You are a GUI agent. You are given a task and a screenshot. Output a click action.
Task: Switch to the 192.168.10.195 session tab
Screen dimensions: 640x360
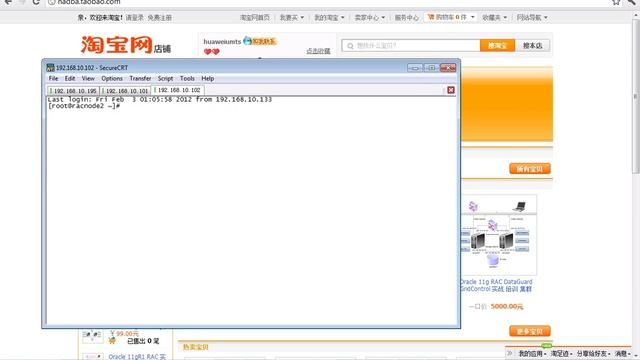73,91
